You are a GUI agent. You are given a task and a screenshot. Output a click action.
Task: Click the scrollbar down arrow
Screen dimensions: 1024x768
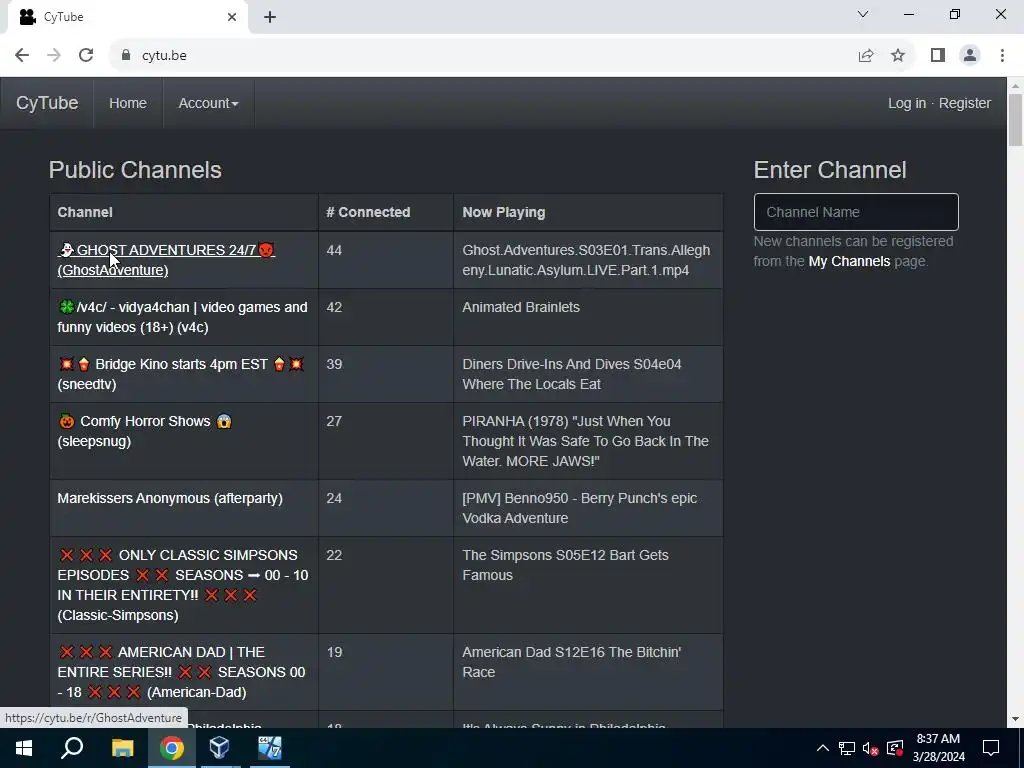(x=1016, y=719)
